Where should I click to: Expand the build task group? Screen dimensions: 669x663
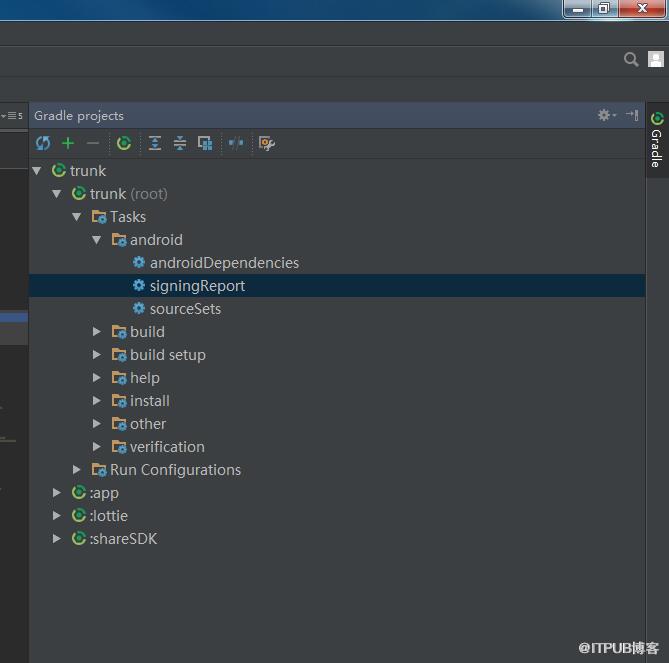tap(97, 332)
